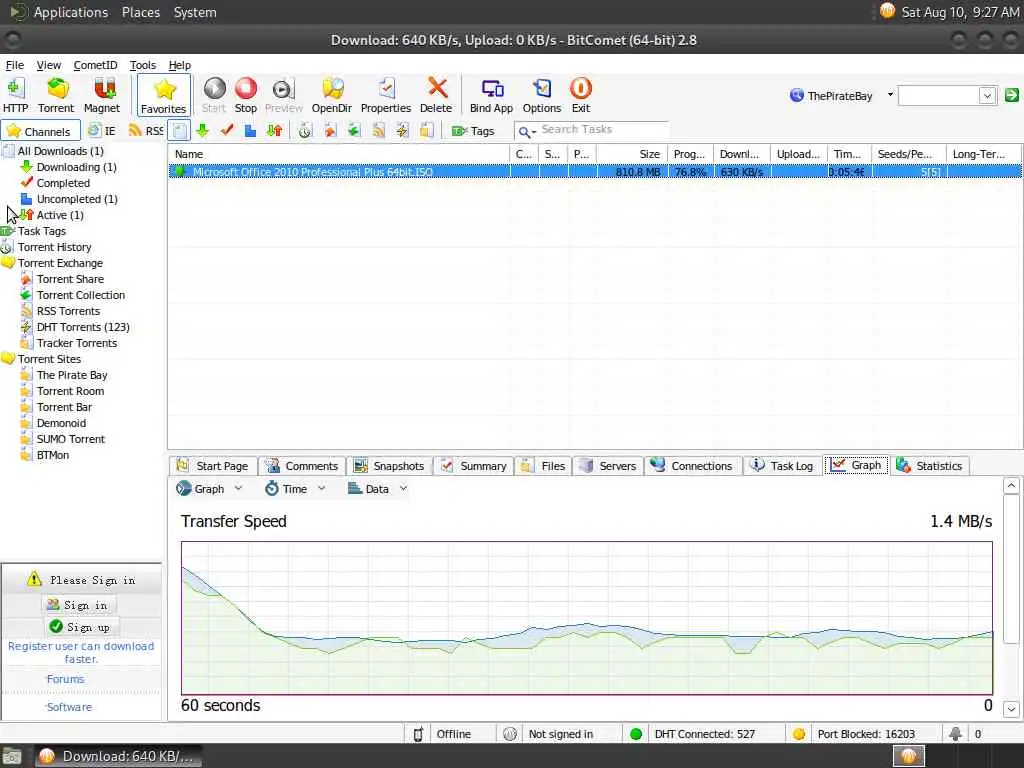Open the Time dropdown
This screenshot has width=1024, height=768.
point(295,488)
